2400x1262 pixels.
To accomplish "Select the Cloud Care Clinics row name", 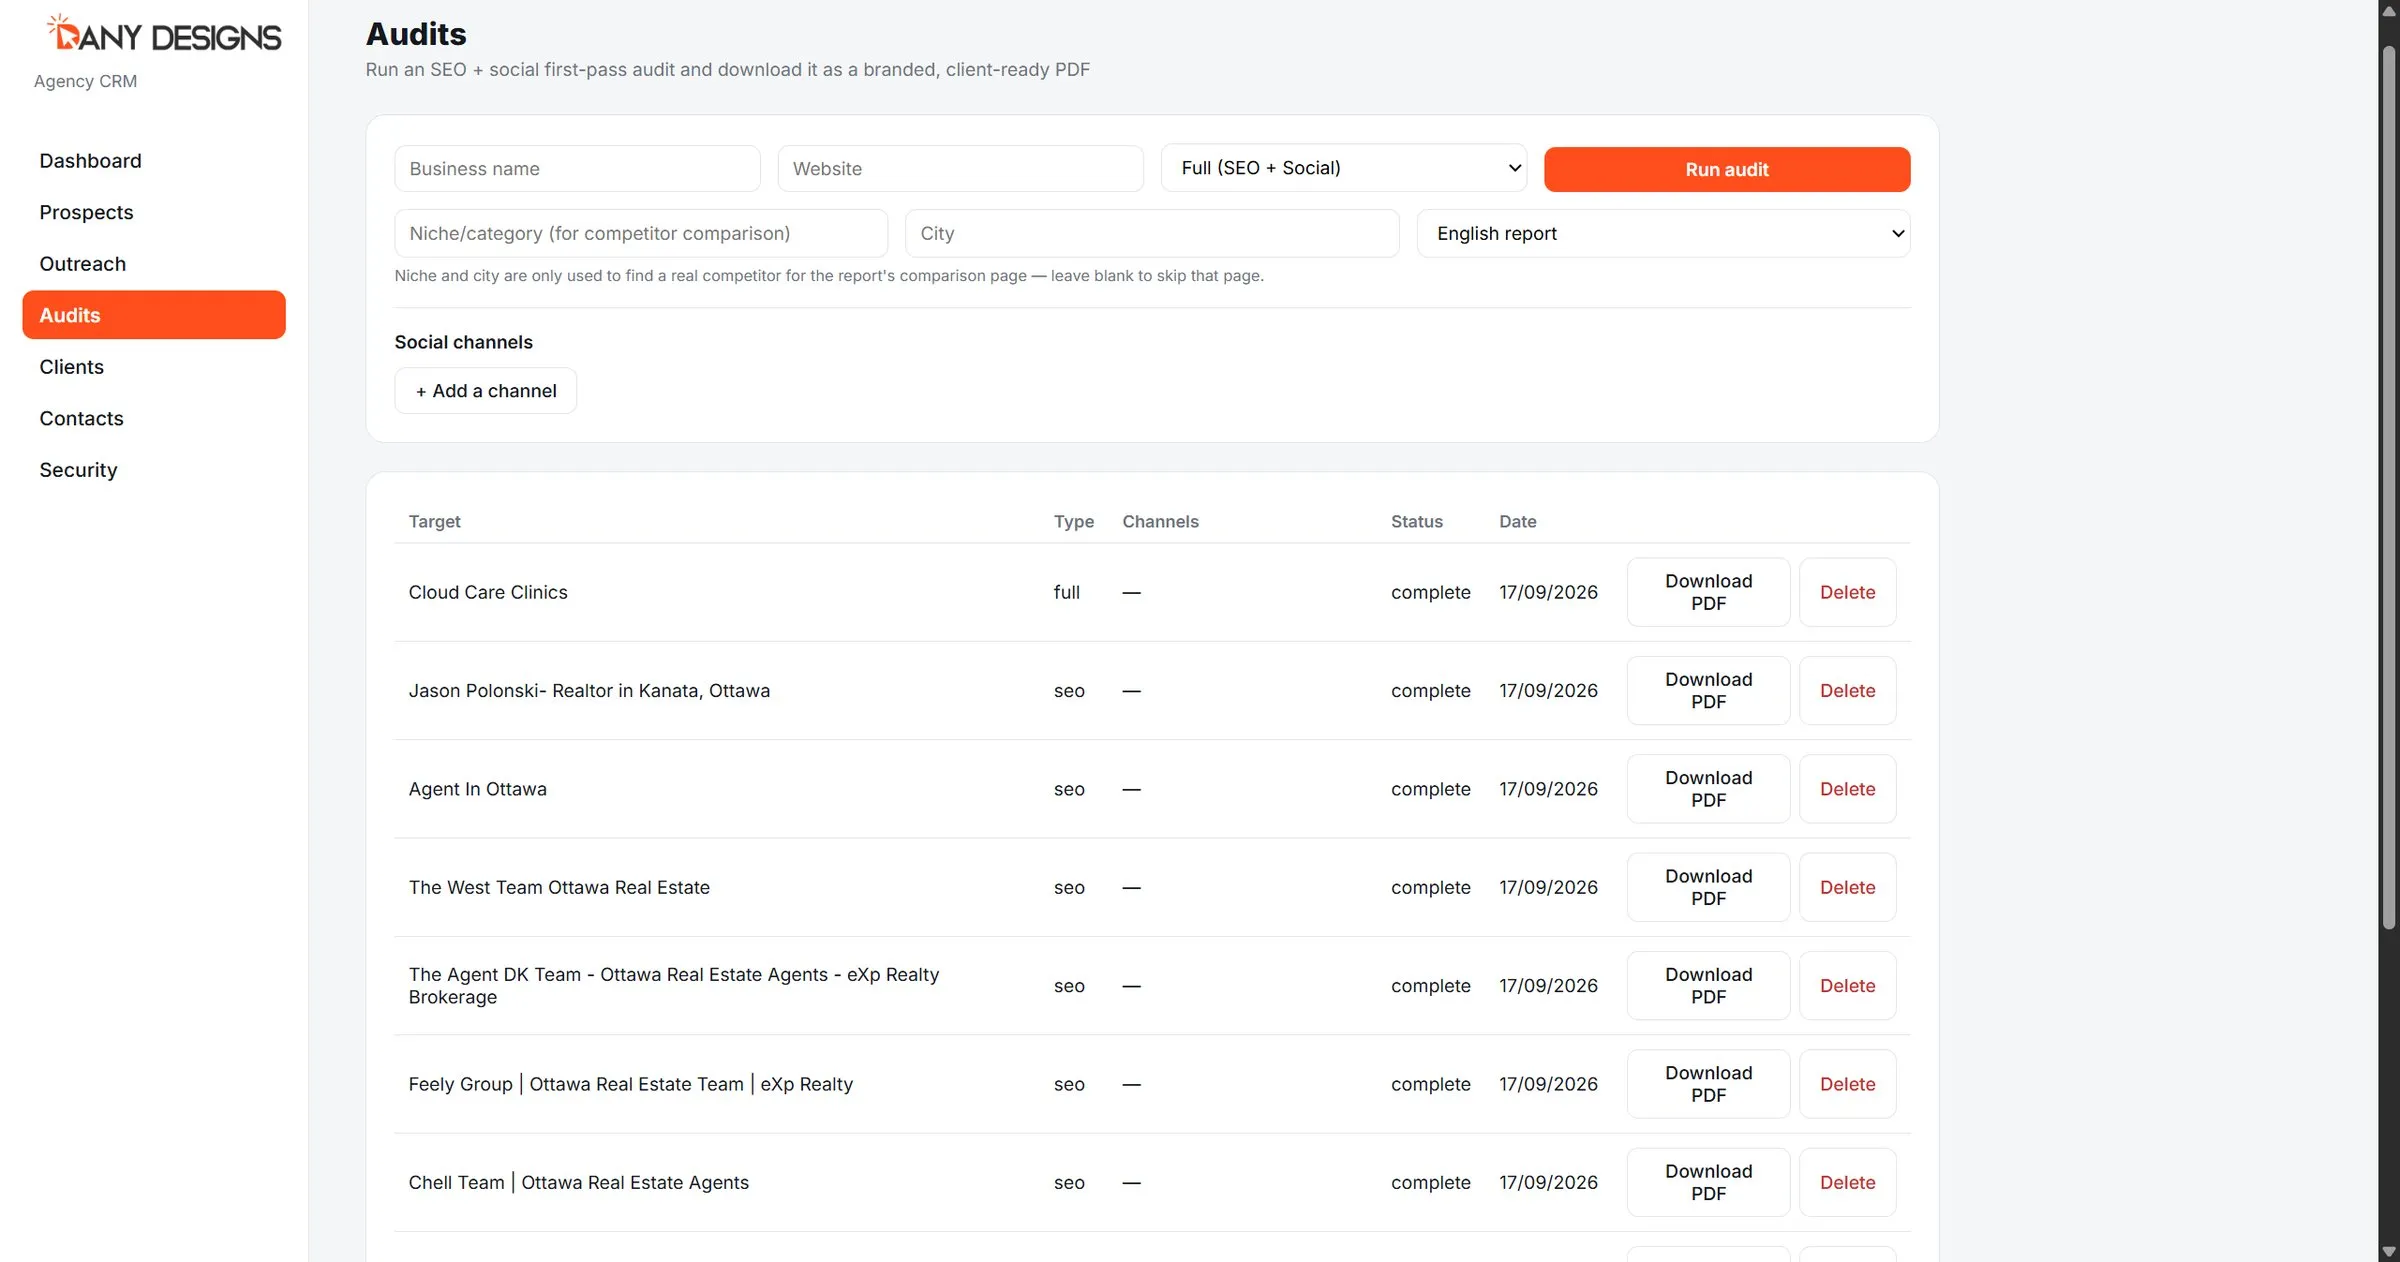I will click(x=488, y=592).
